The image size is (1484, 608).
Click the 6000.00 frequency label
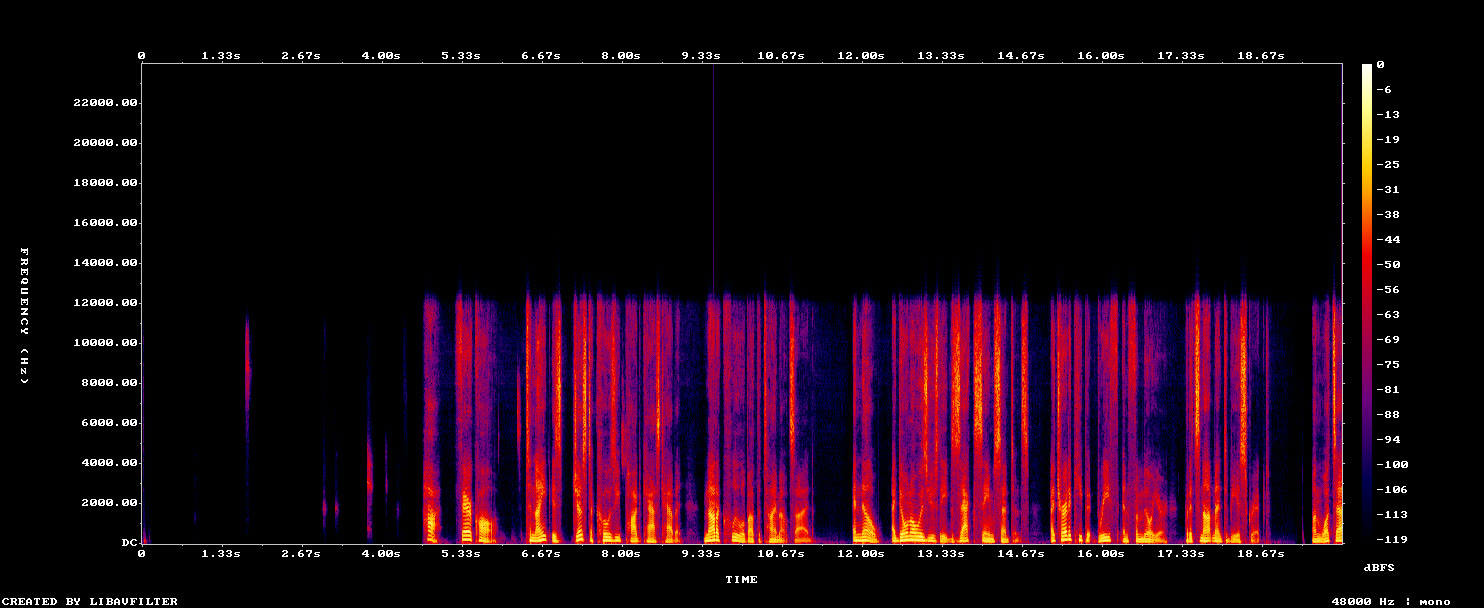(x=109, y=423)
